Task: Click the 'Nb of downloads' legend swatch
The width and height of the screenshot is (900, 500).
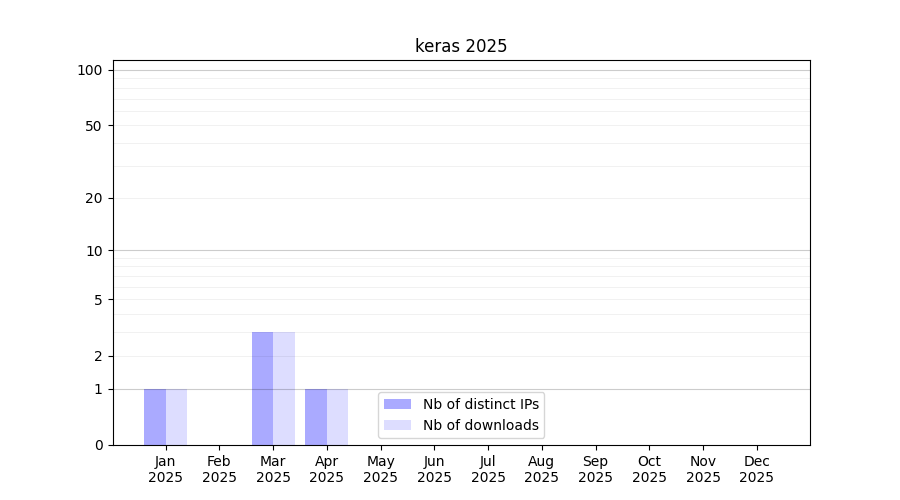Action: click(x=397, y=425)
